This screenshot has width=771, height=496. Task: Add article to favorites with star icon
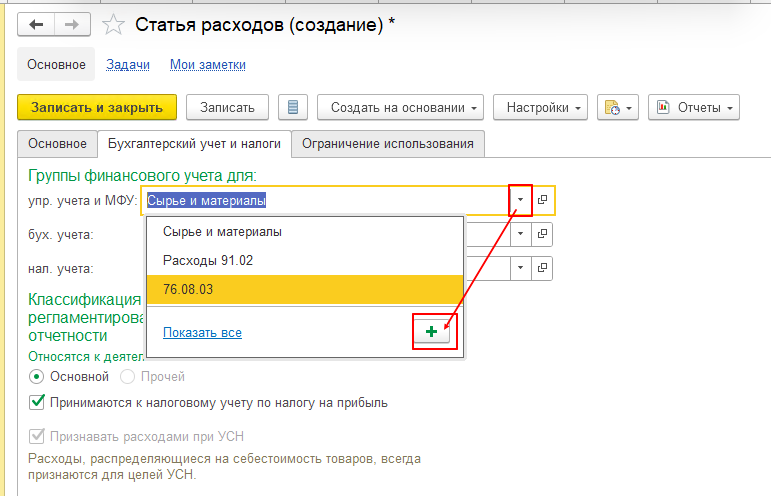(115, 25)
